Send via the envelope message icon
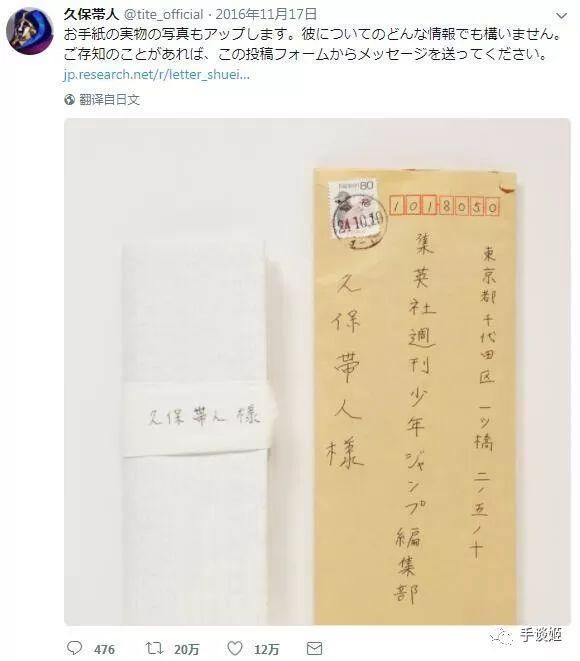The height and width of the screenshot is (661, 580). click(x=314, y=648)
